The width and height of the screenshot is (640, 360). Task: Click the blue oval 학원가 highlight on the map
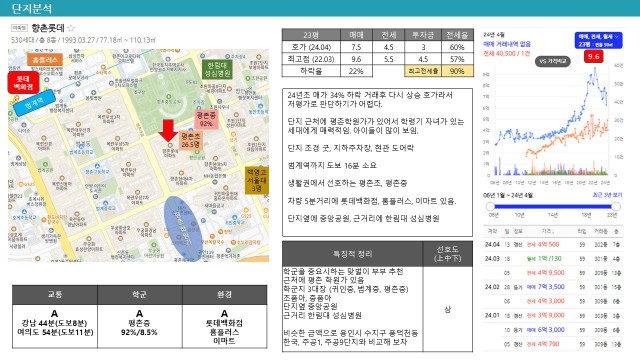[183, 229]
